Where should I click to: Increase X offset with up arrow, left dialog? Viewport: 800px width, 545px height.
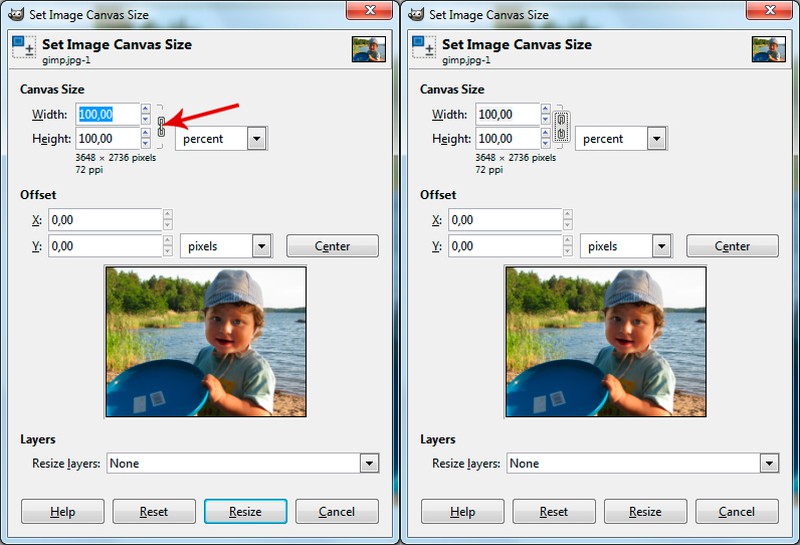click(x=167, y=214)
